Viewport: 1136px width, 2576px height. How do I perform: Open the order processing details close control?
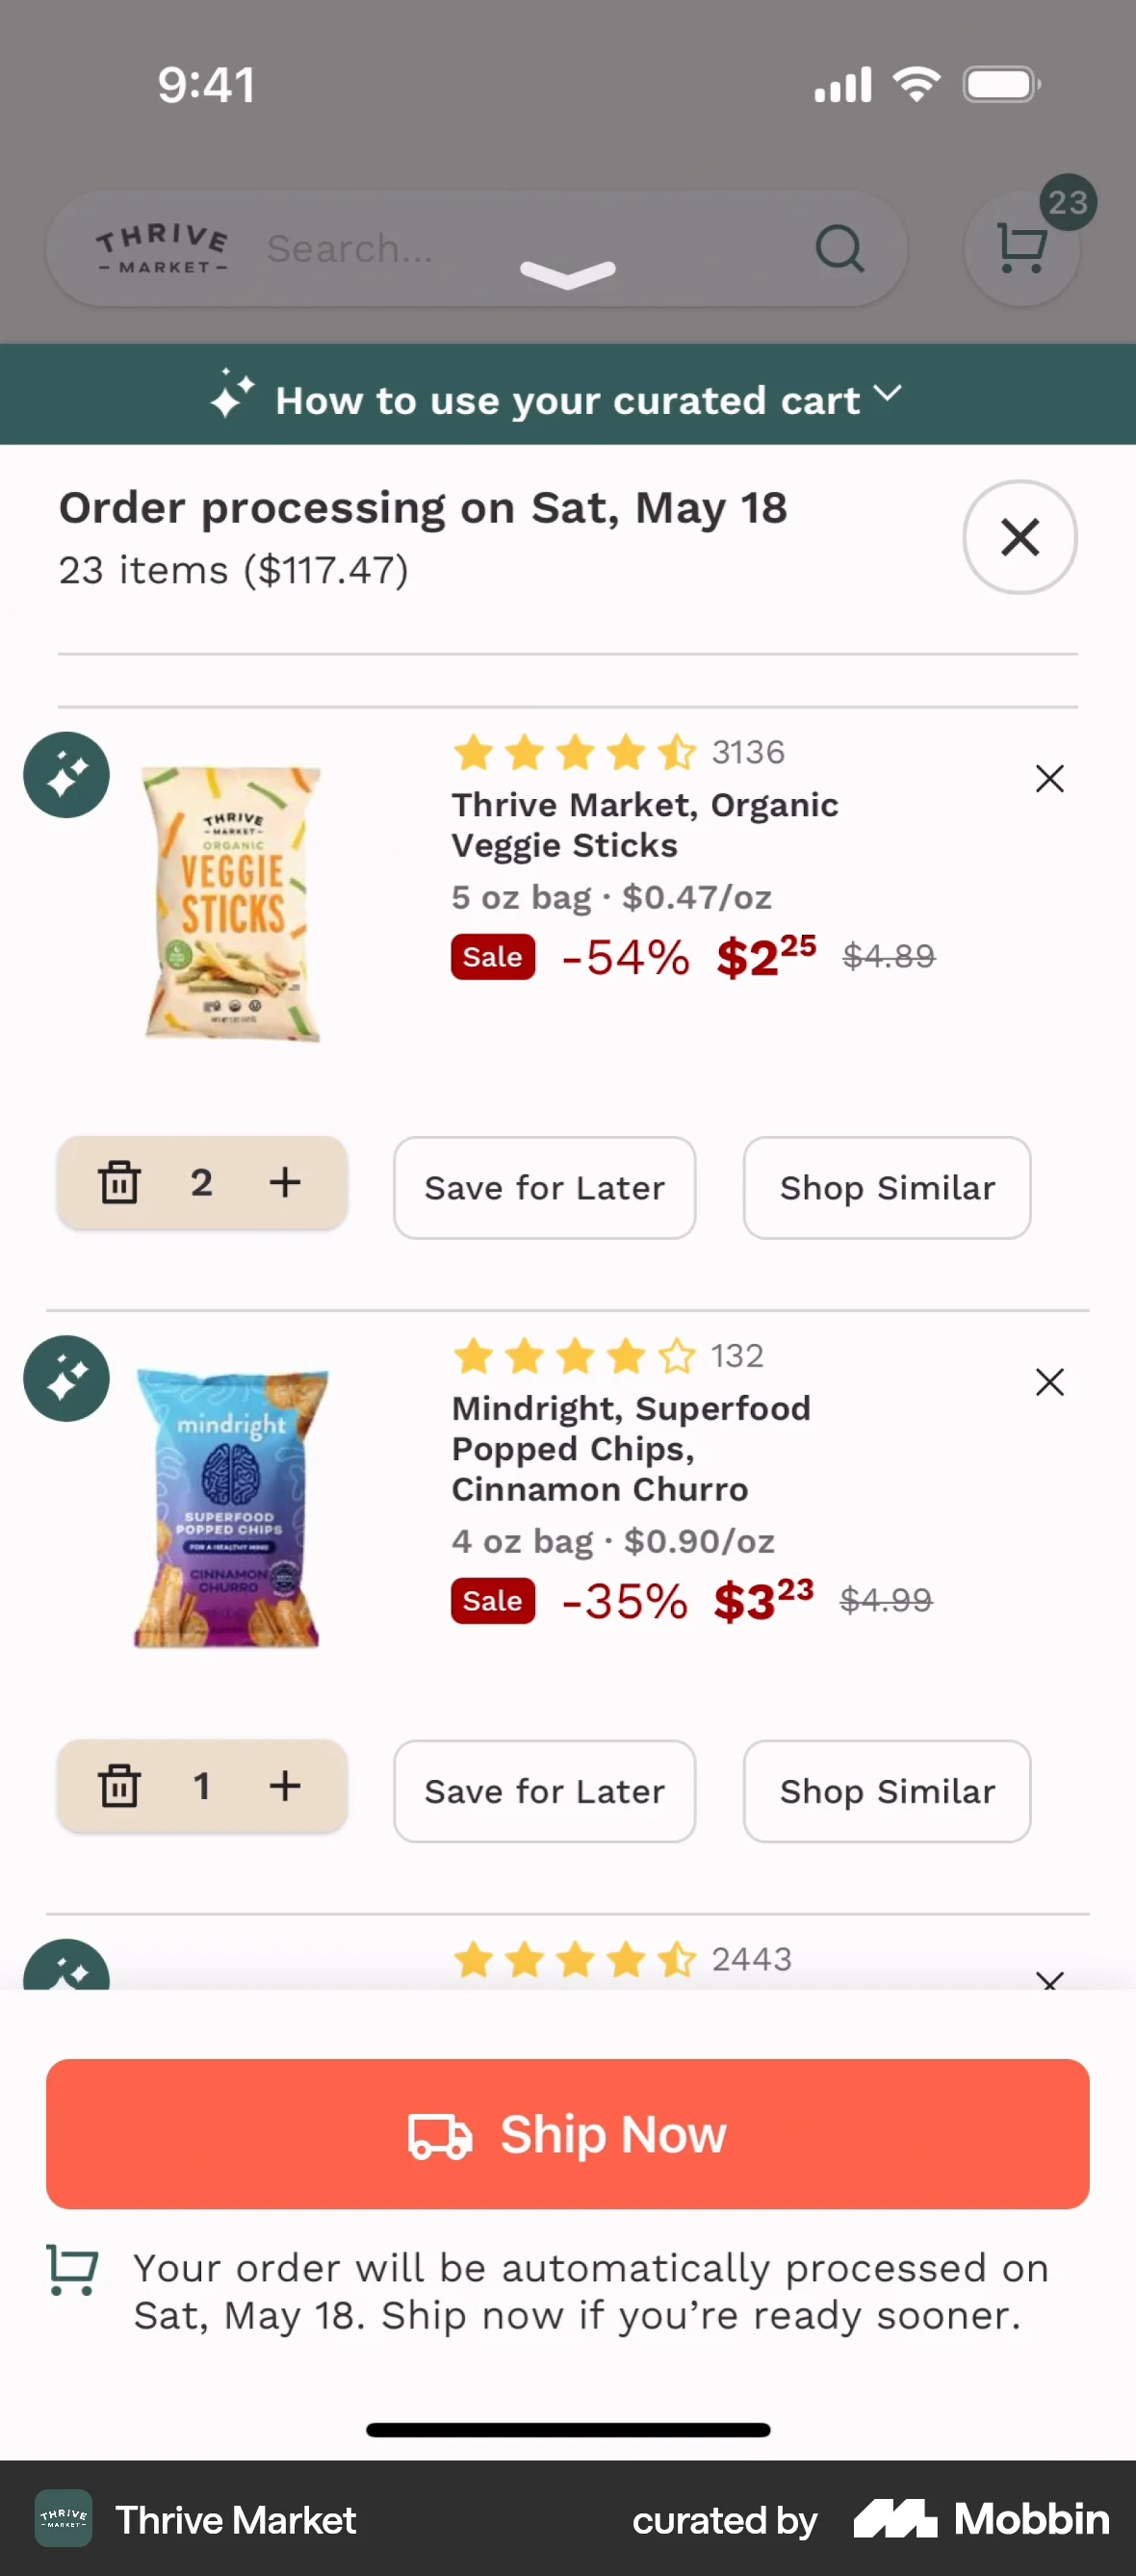coord(1020,537)
